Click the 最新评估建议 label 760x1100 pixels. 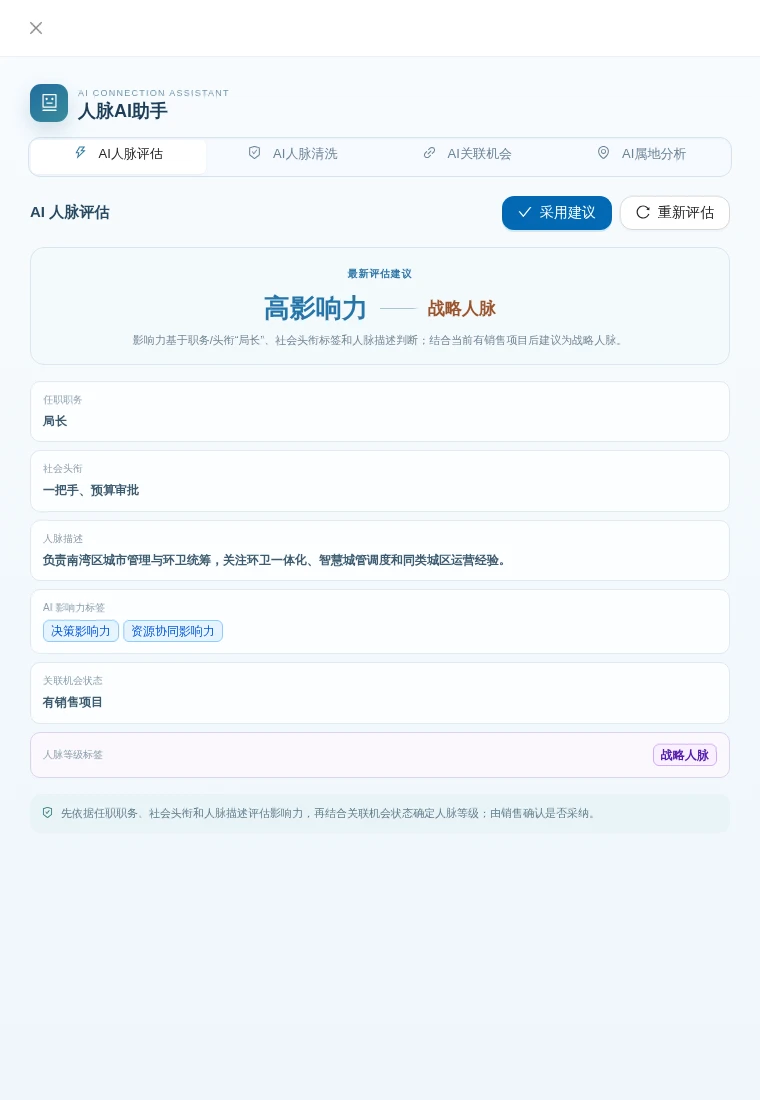pyautogui.click(x=380, y=274)
